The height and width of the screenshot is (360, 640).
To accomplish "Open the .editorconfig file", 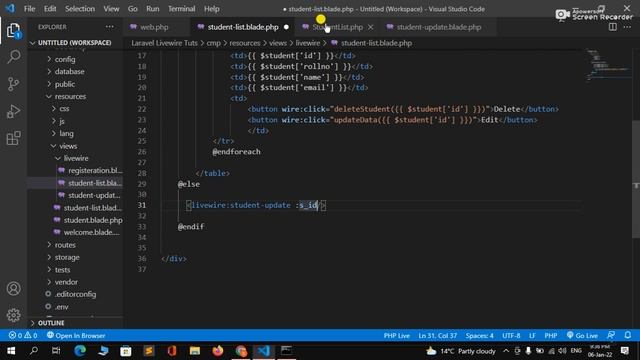I will 76,294.
